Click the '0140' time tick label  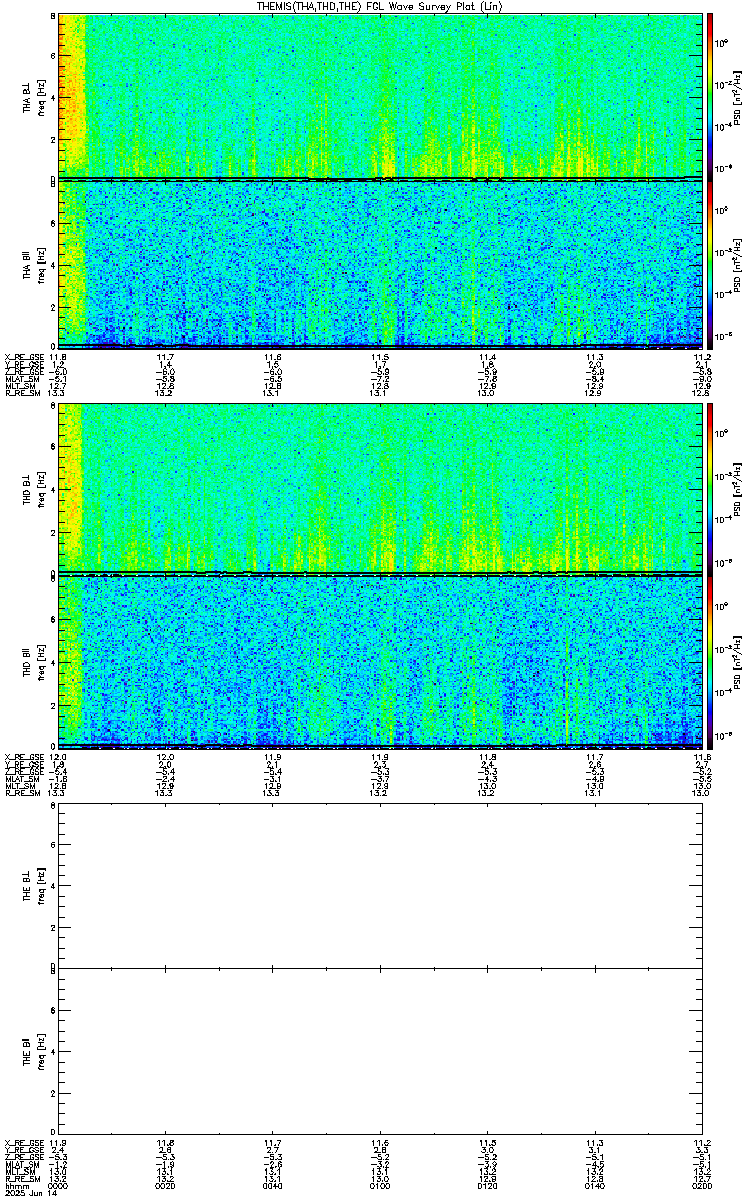(594, 1186)
